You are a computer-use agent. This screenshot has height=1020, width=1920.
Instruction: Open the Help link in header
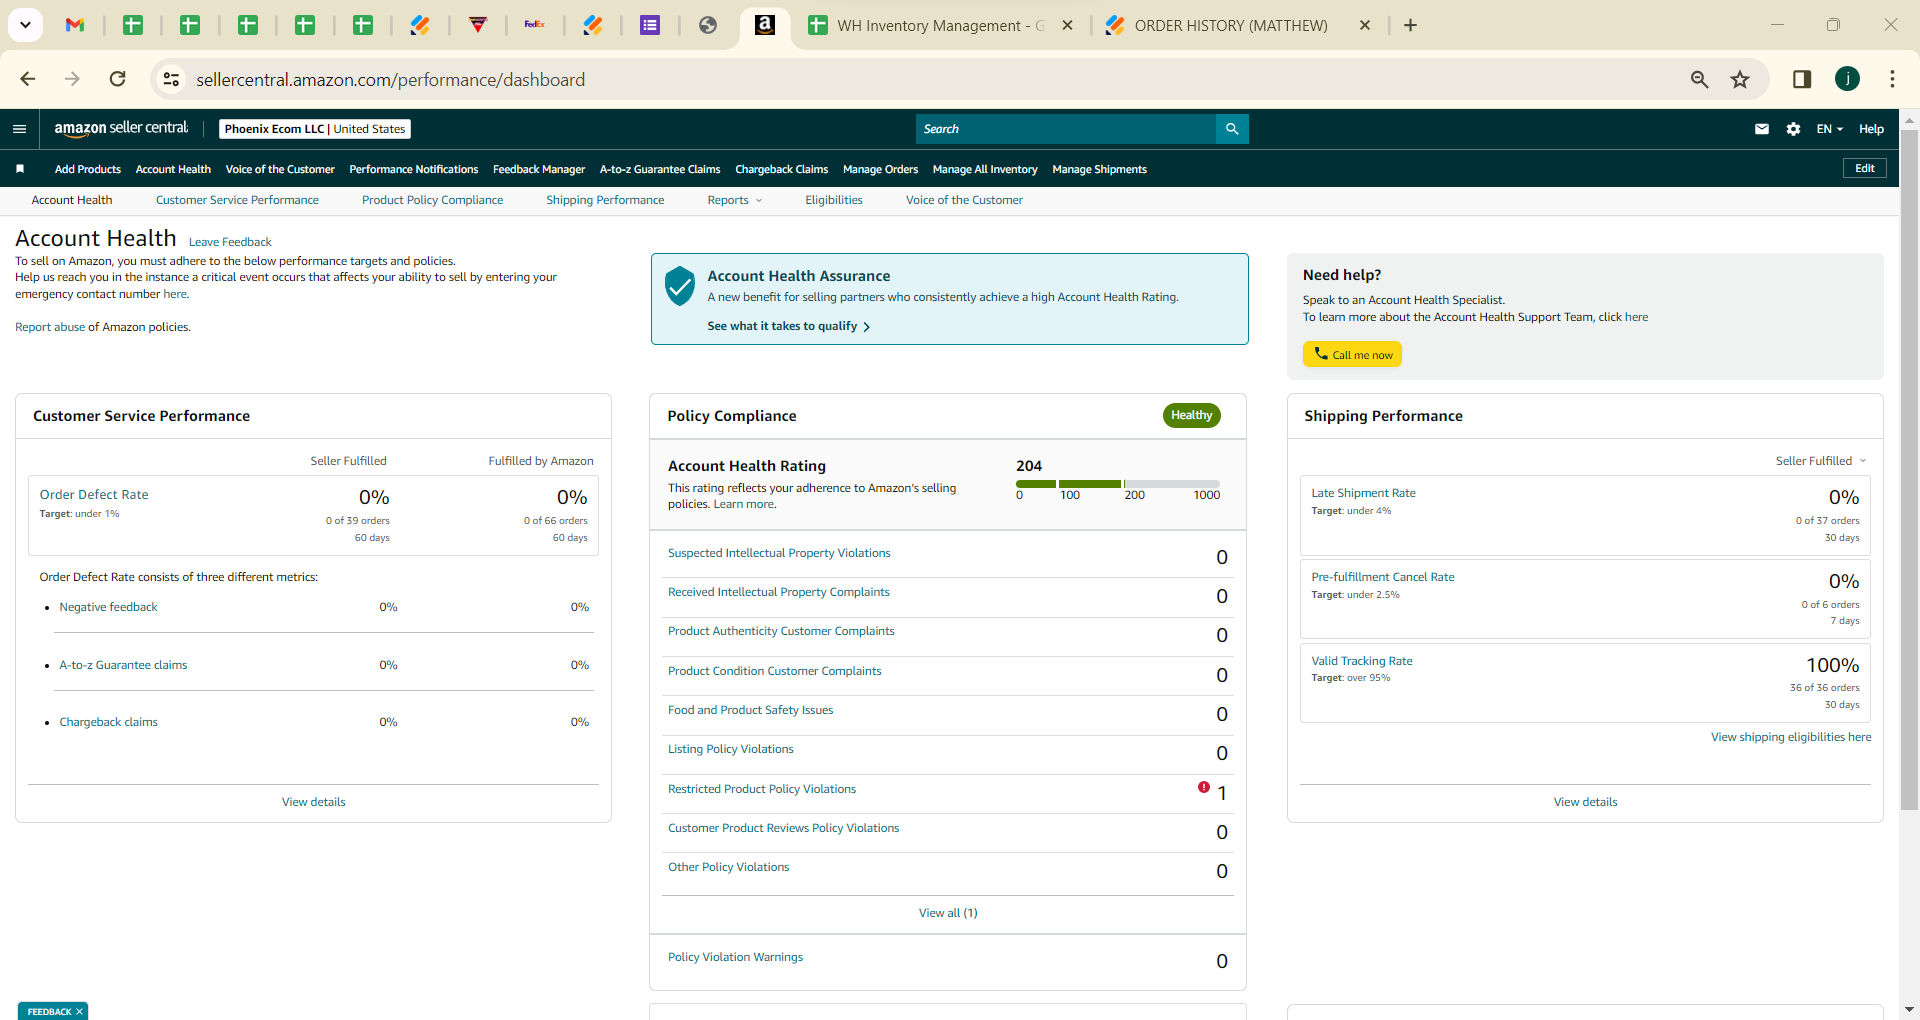pyautogui.click(x=1871, y=129)
